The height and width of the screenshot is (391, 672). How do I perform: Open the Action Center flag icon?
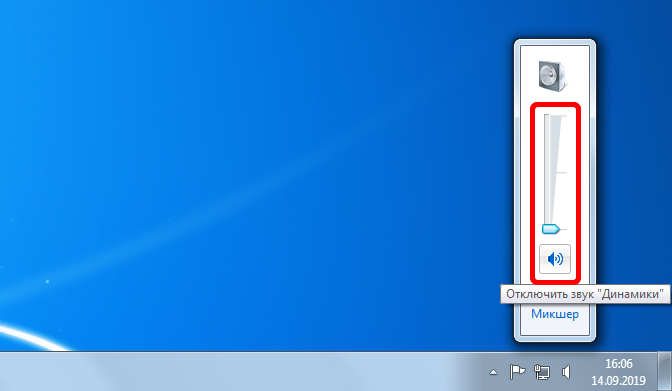[x=517, y=372]
